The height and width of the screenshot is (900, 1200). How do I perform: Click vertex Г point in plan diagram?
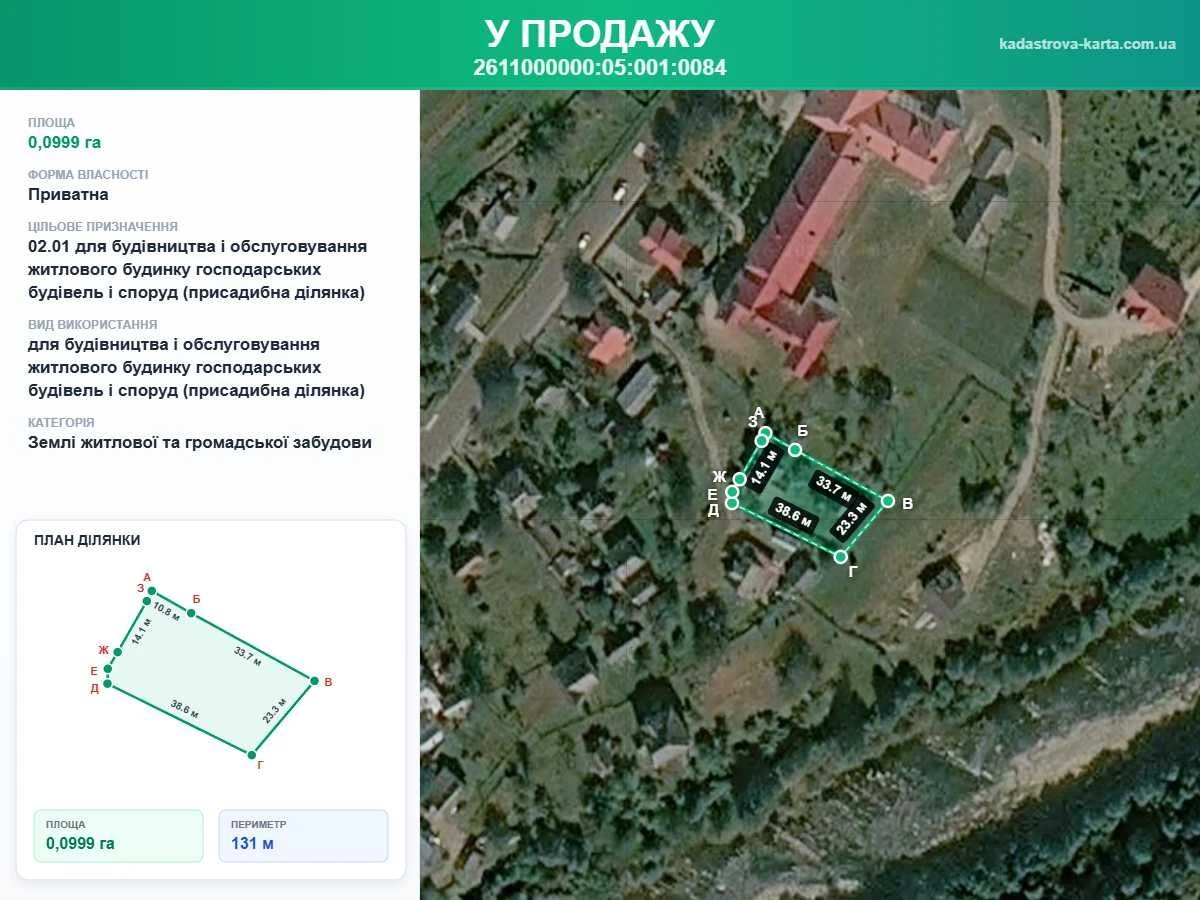[x=252, y=755]
